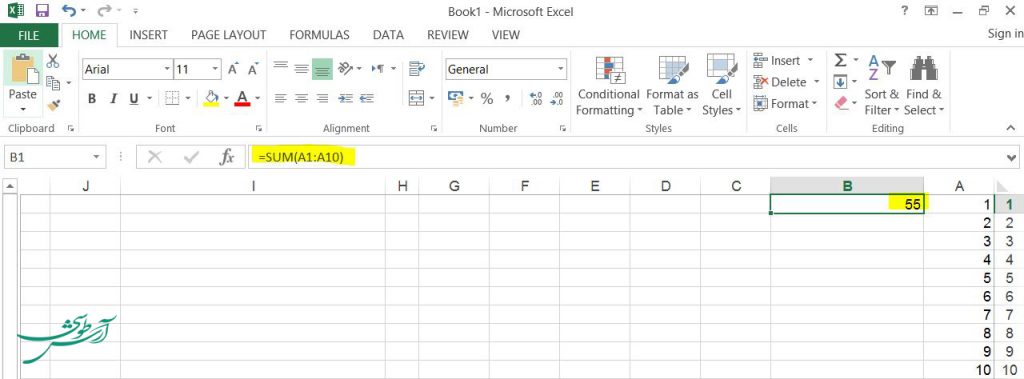Click the AutoSum sigma icon

point(840,61)
